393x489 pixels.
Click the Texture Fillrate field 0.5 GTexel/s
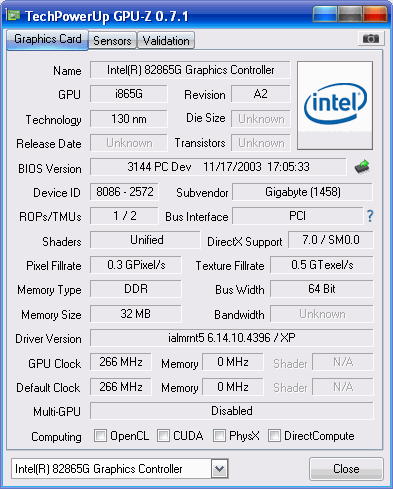coord(322,265)
